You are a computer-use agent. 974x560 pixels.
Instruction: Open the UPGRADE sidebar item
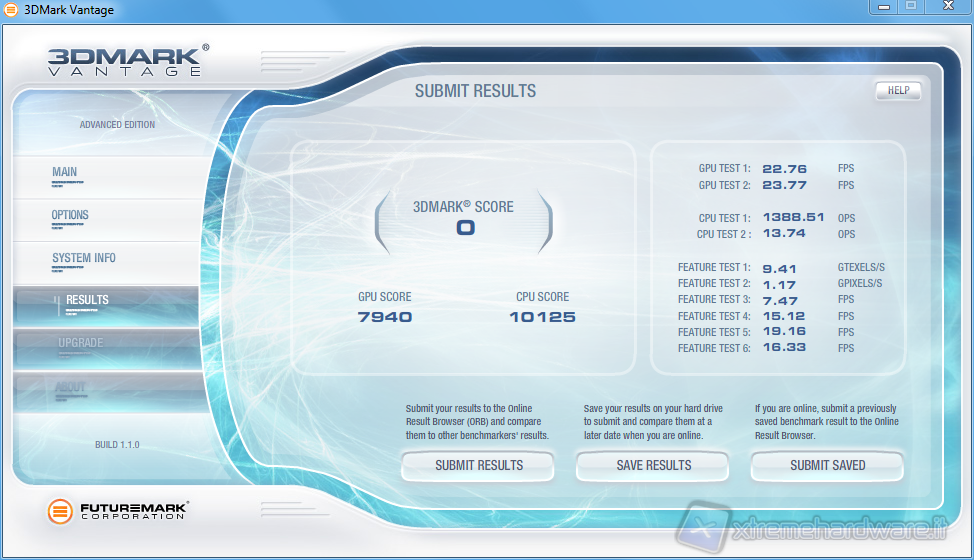(x=80, y=344)
